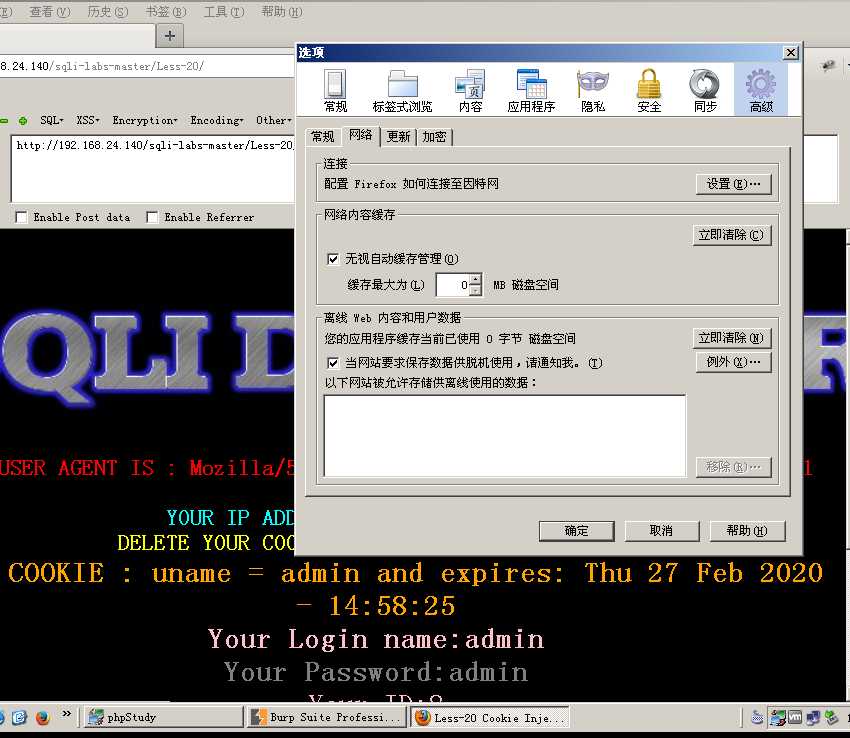Click 立即清除(N) to clear offline data
Screen dimensions: 850x738
point(732,338)
